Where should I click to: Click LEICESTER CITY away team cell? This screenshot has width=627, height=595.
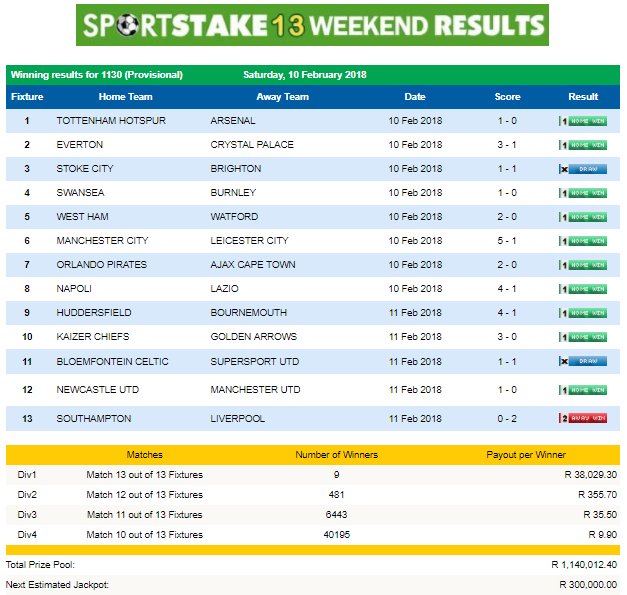[x=249, y=241]
